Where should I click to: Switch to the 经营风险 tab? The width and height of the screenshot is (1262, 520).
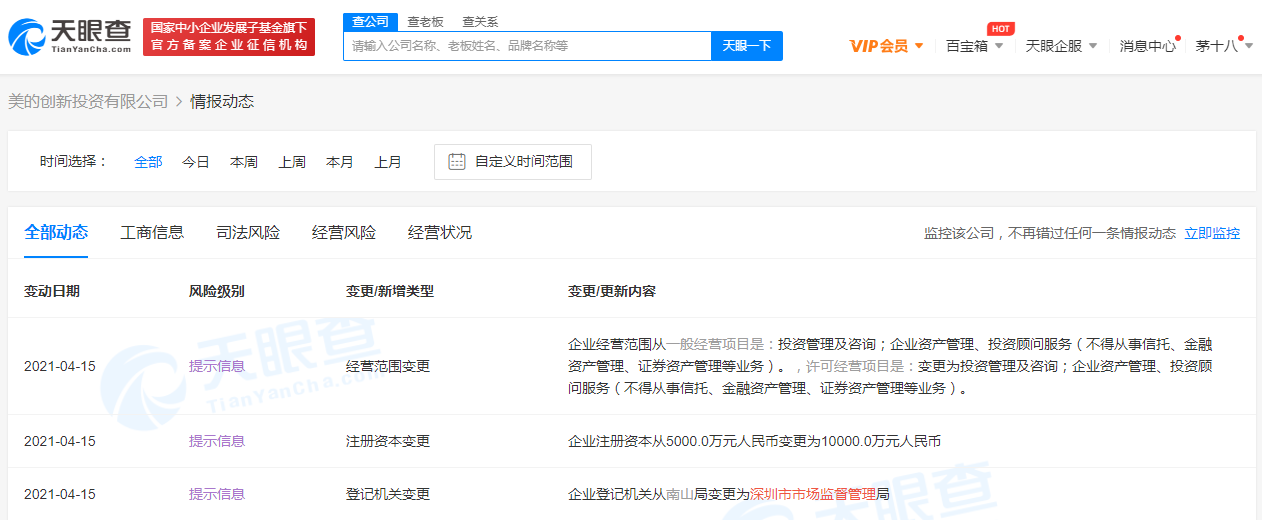click(344, 233)
